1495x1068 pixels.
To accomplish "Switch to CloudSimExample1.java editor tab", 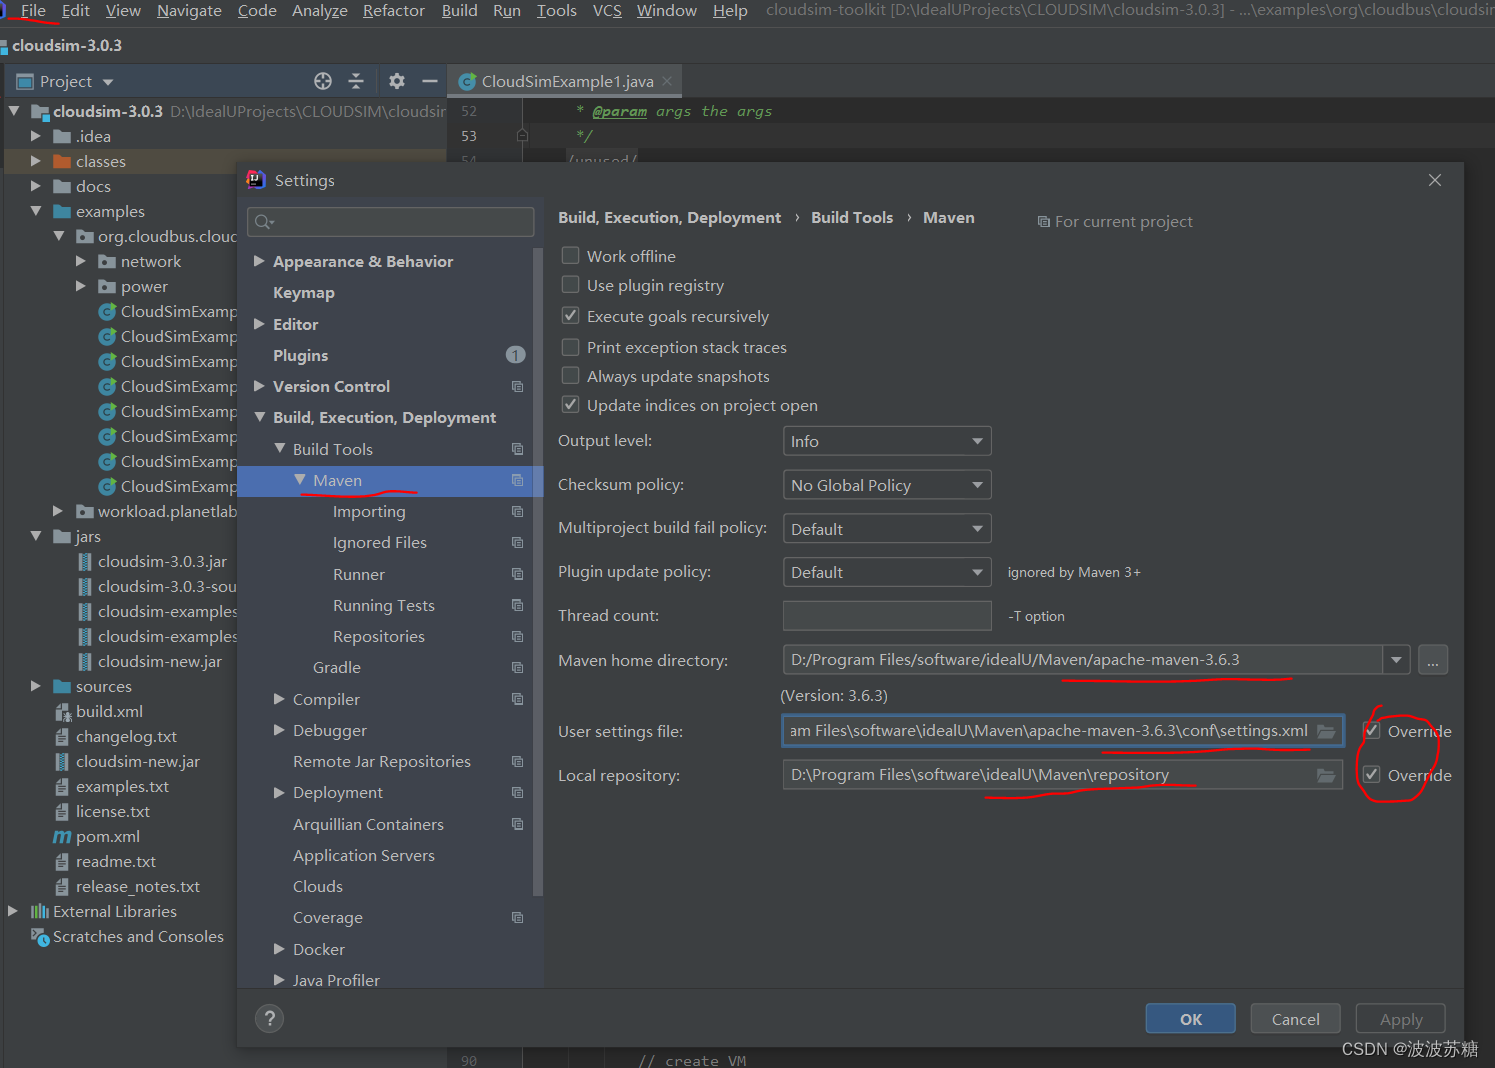I will 567,81.
